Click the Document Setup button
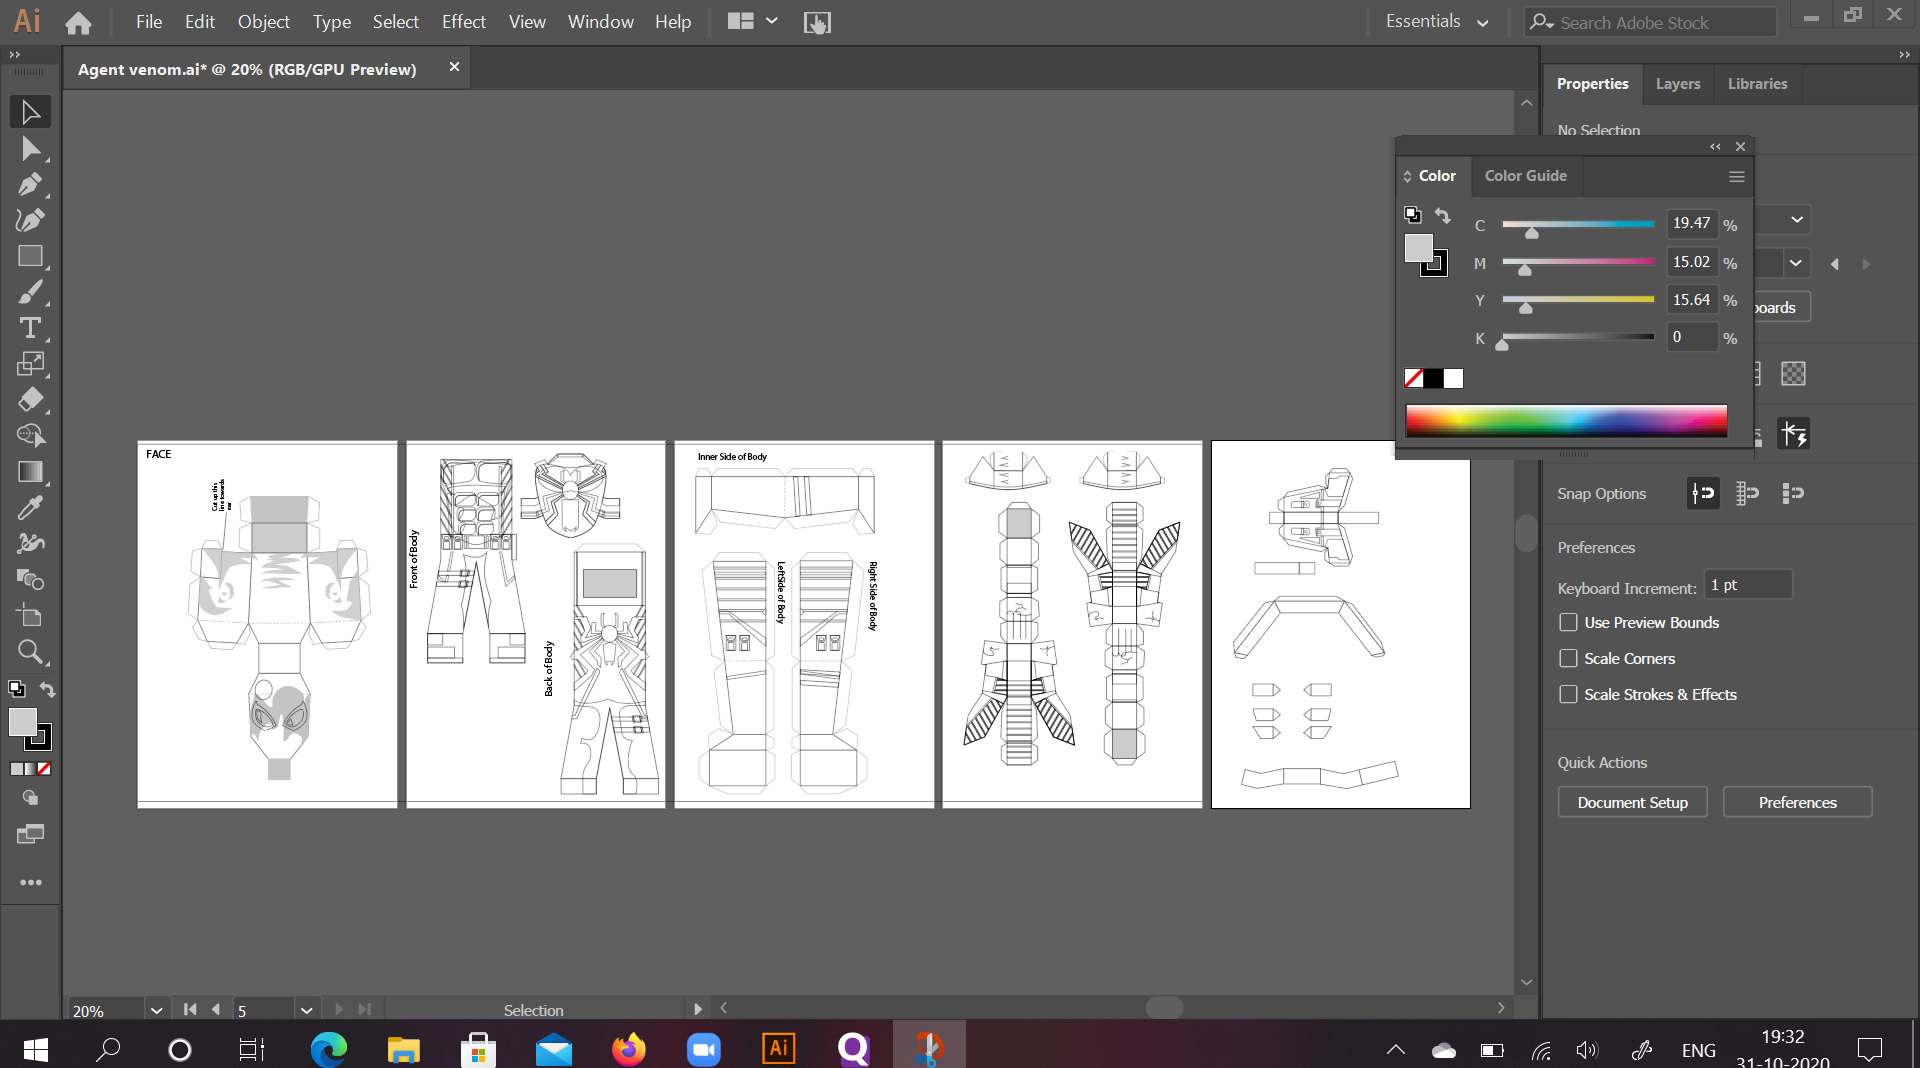Viewport: 1920px width, 1068px height. (1633, 802)
